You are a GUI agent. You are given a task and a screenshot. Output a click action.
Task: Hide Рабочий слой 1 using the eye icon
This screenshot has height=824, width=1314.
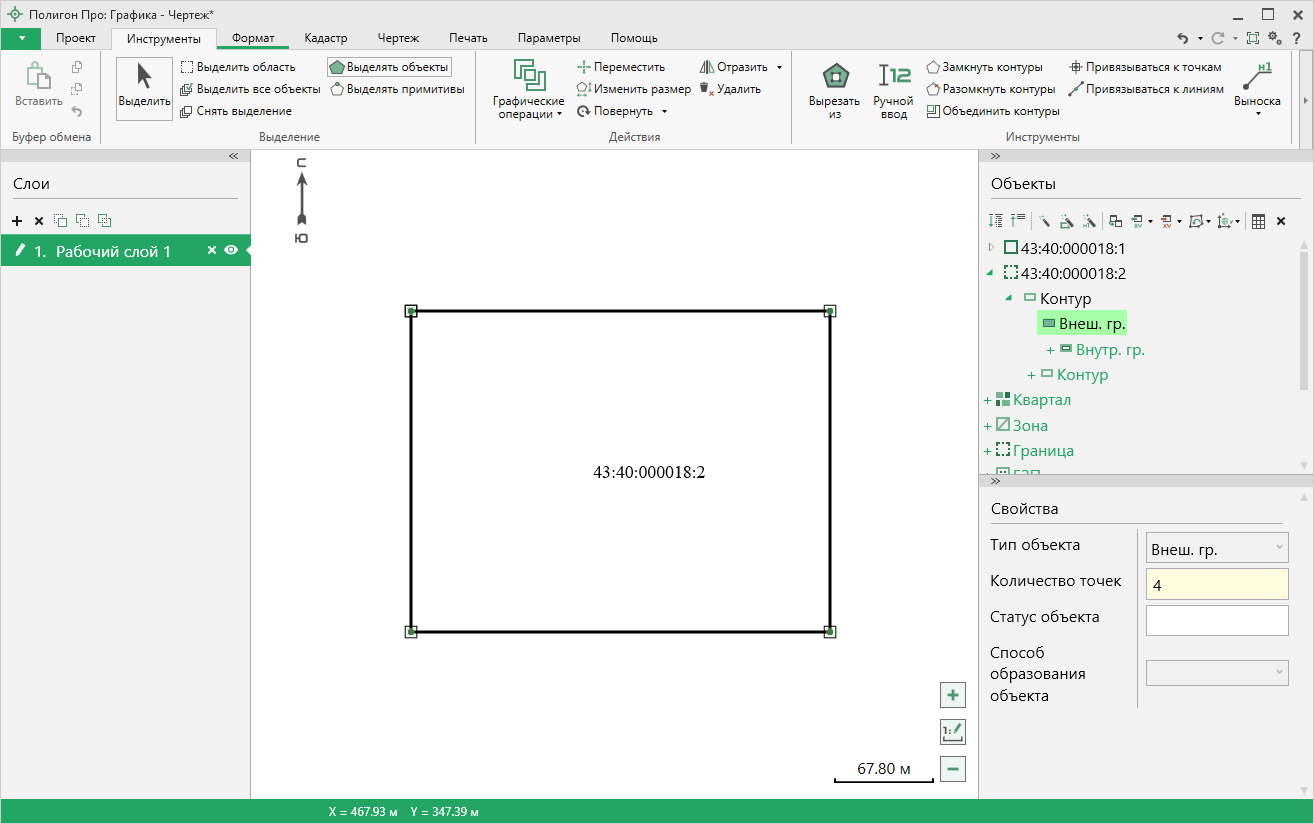(231, 251)
